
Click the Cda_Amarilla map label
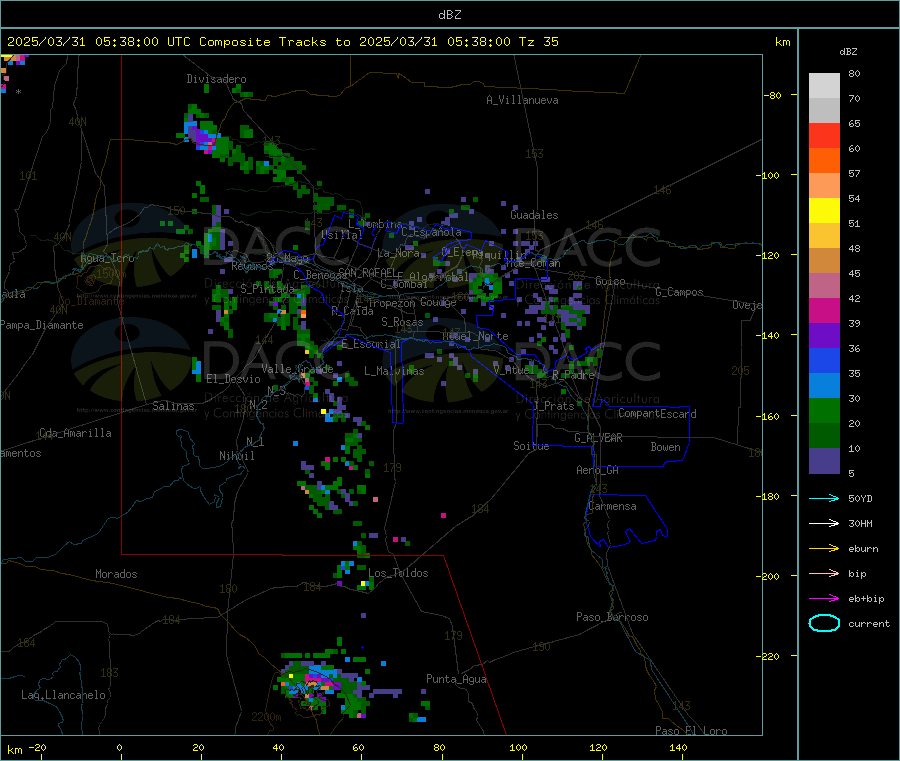75,433
